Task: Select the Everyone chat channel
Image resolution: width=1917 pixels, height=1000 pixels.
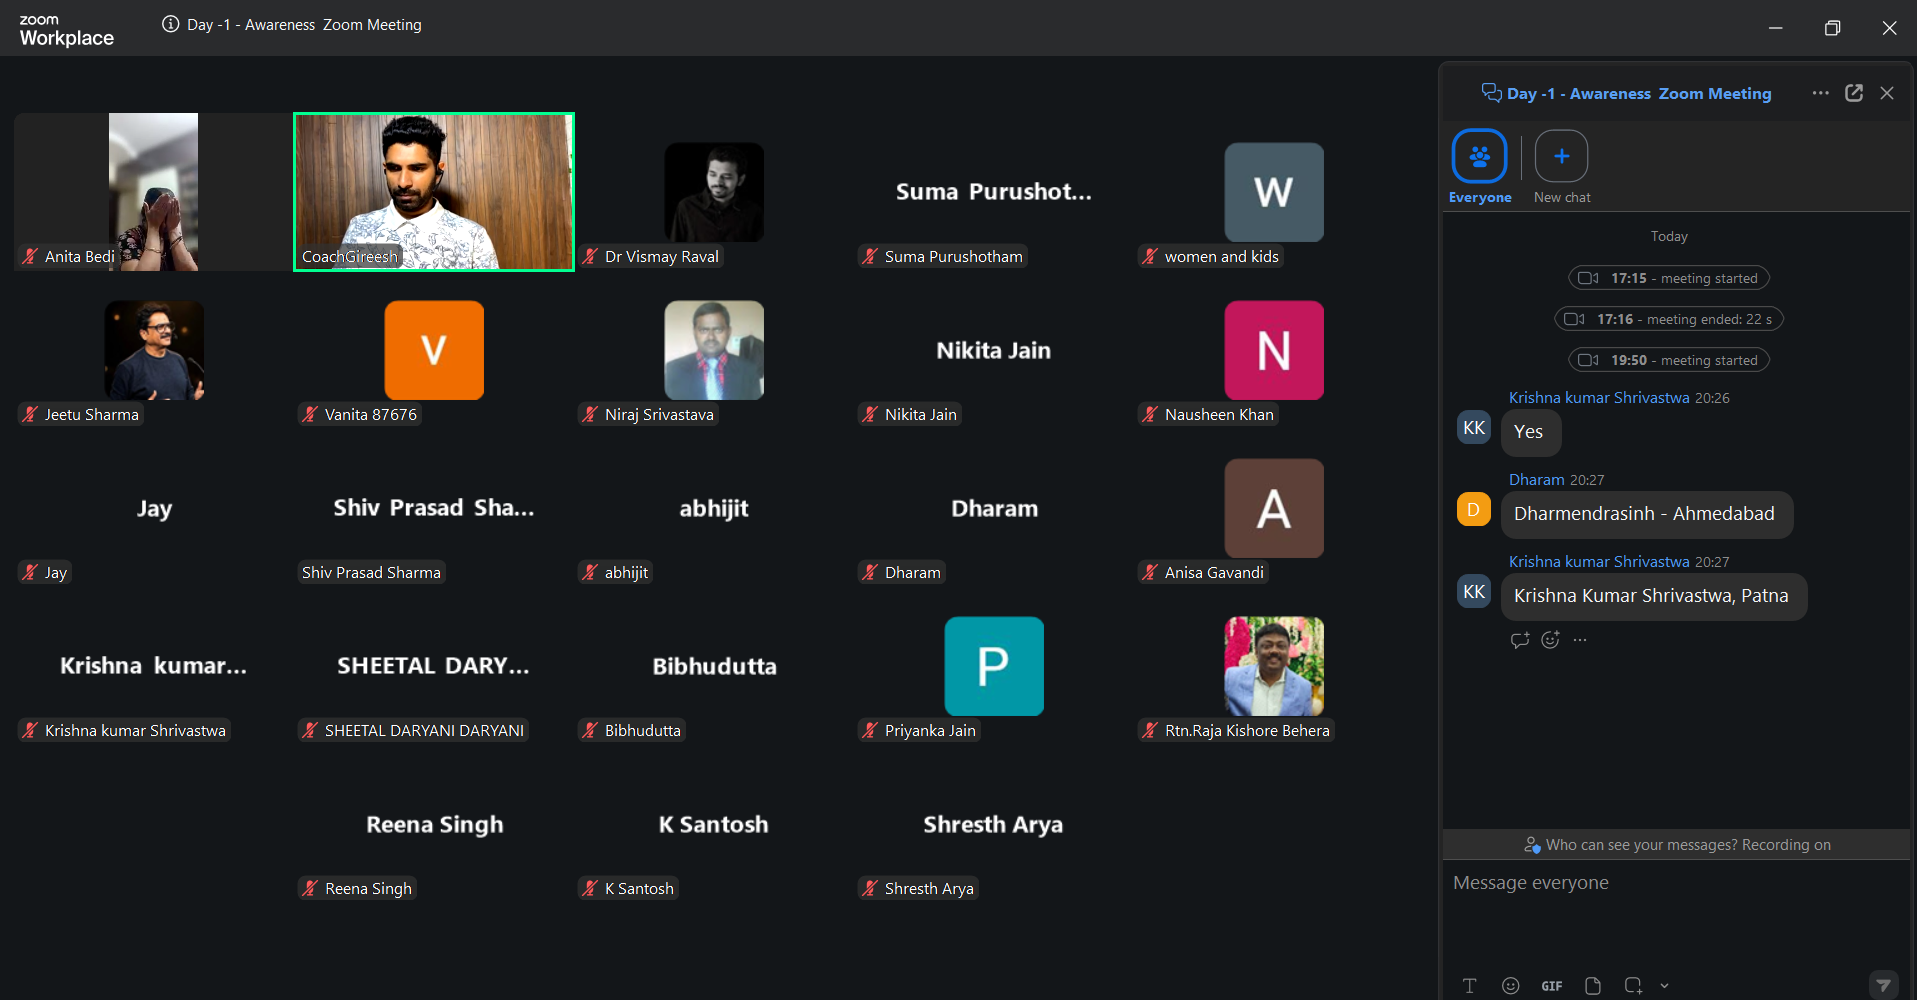Action: point(1480,167)
